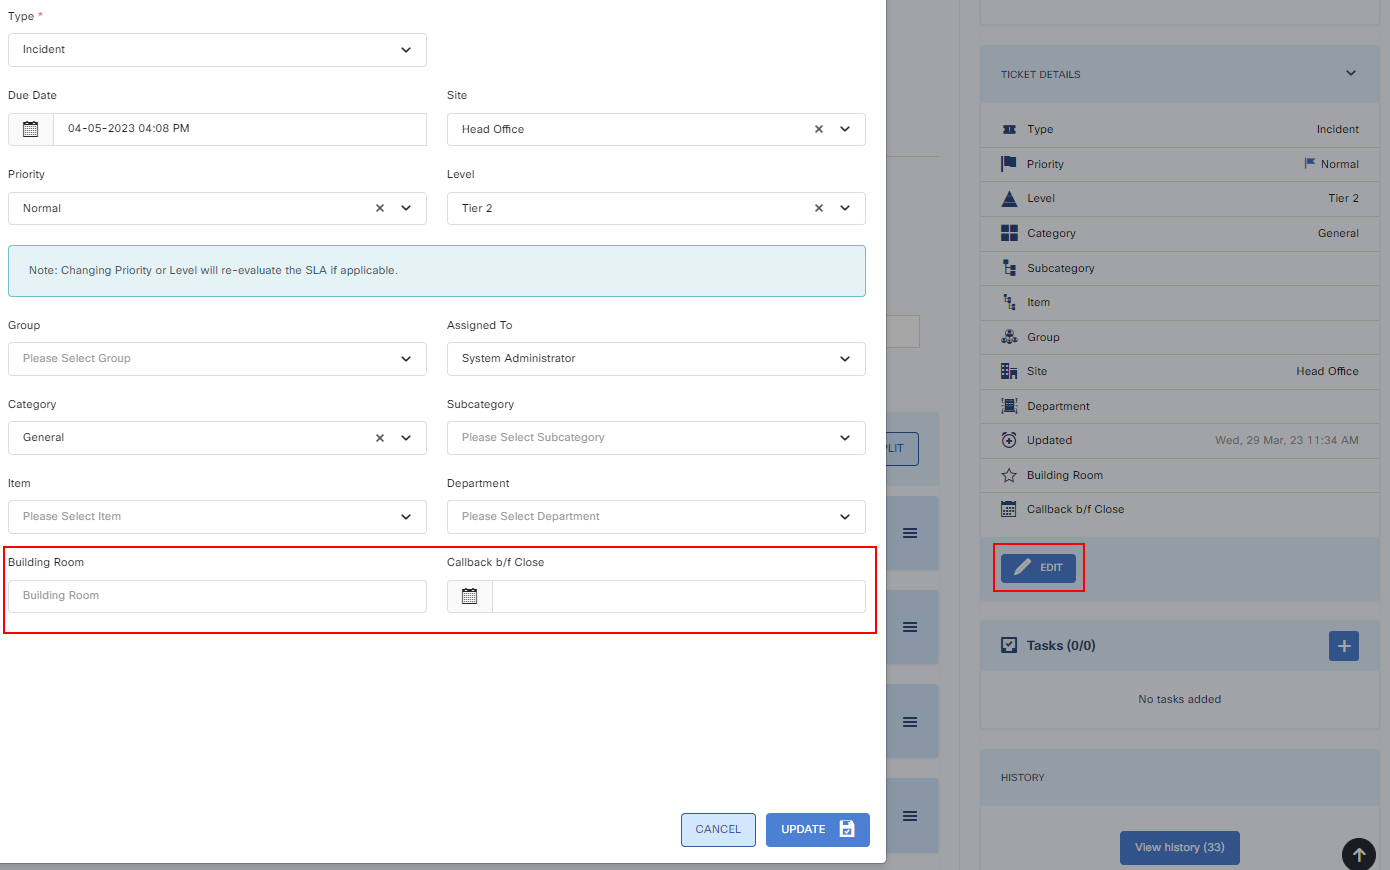Click the Building Room text field
The width and height of the screenshot is (1390, 870).
[x=217, y=596]
